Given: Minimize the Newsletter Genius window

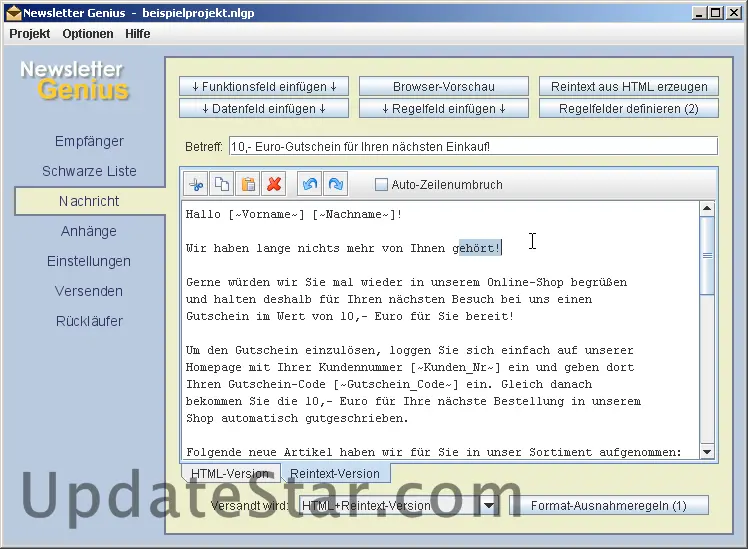Looking at the screenshot, I should [698, 13].
